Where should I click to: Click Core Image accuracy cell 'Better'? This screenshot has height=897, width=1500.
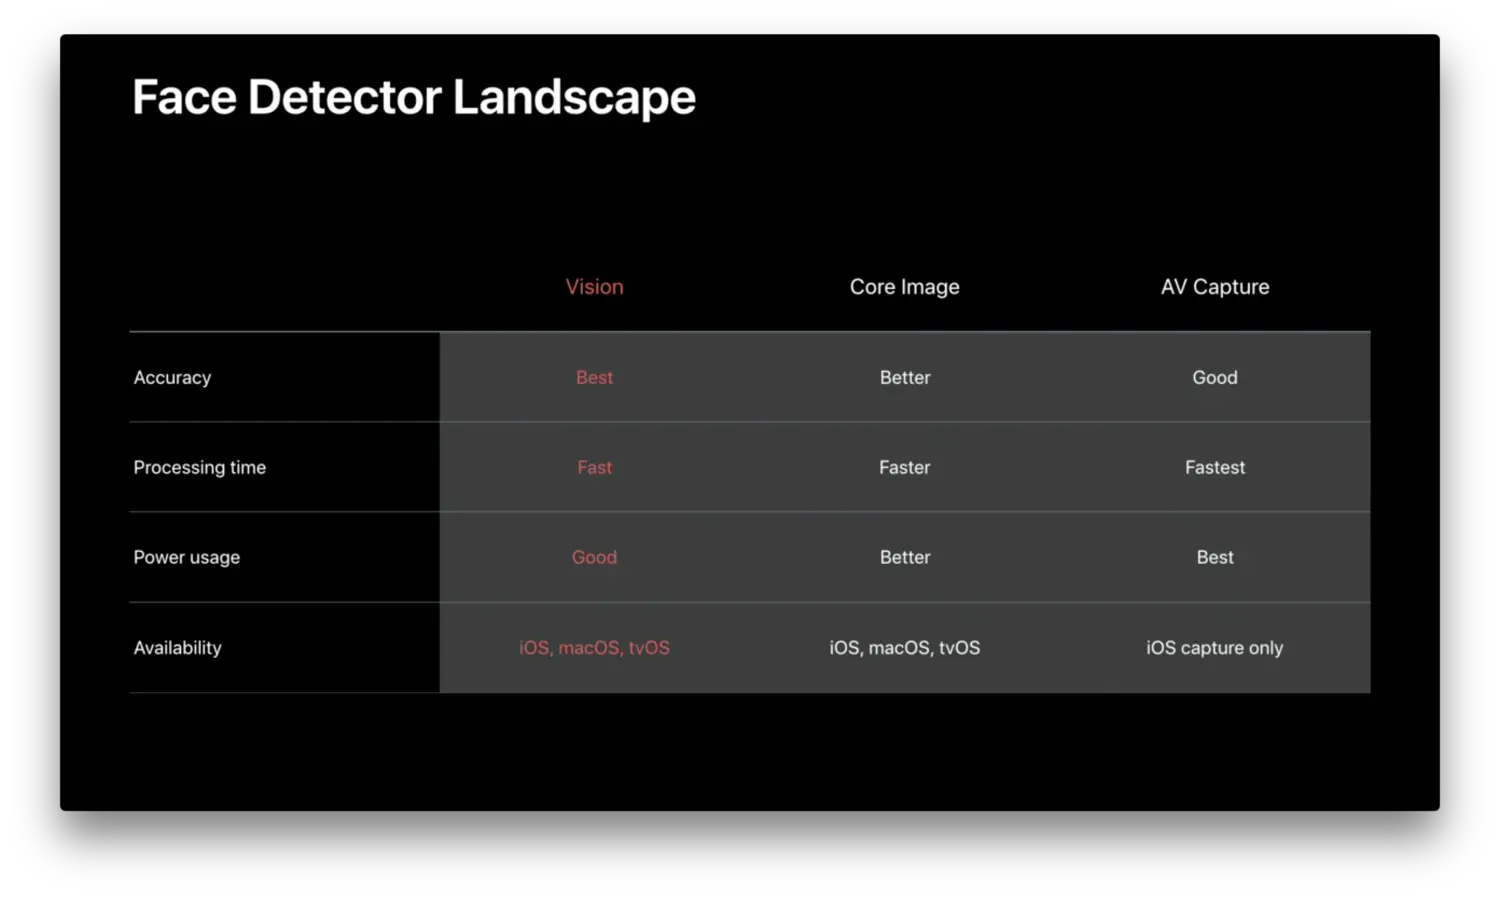point(905,378)
